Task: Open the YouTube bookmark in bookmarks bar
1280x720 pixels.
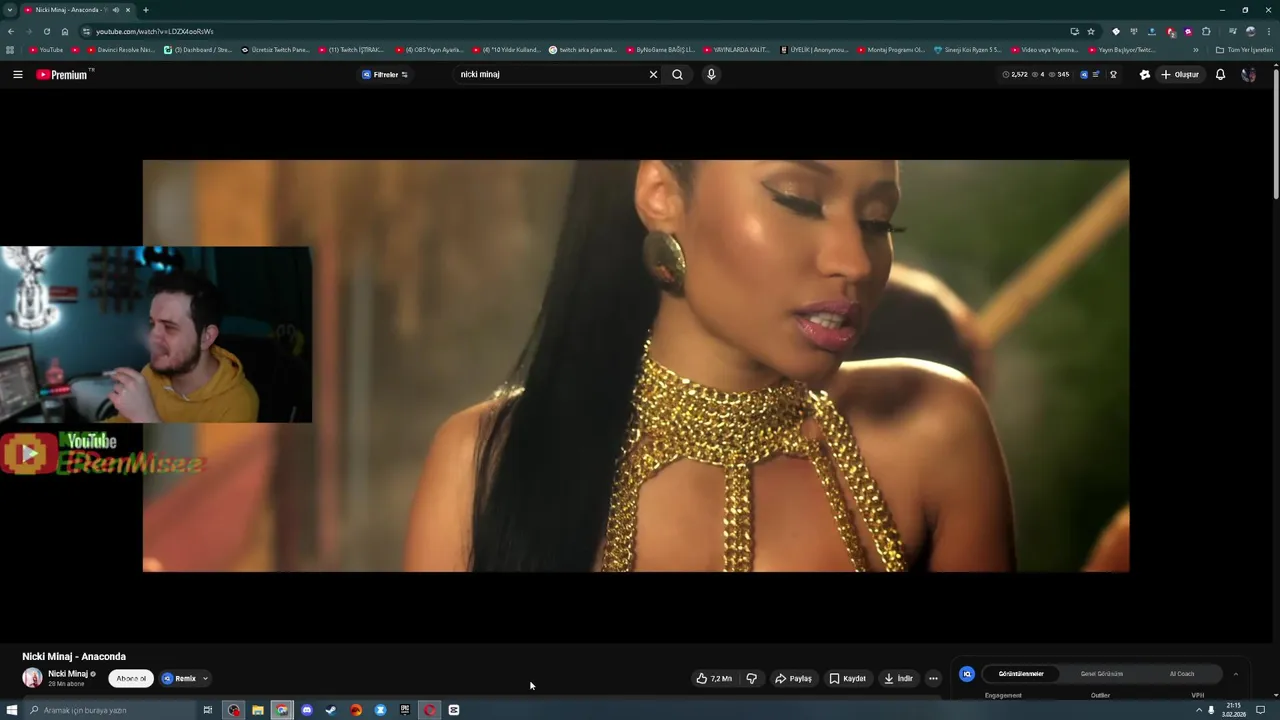Action: coord(47,50)
